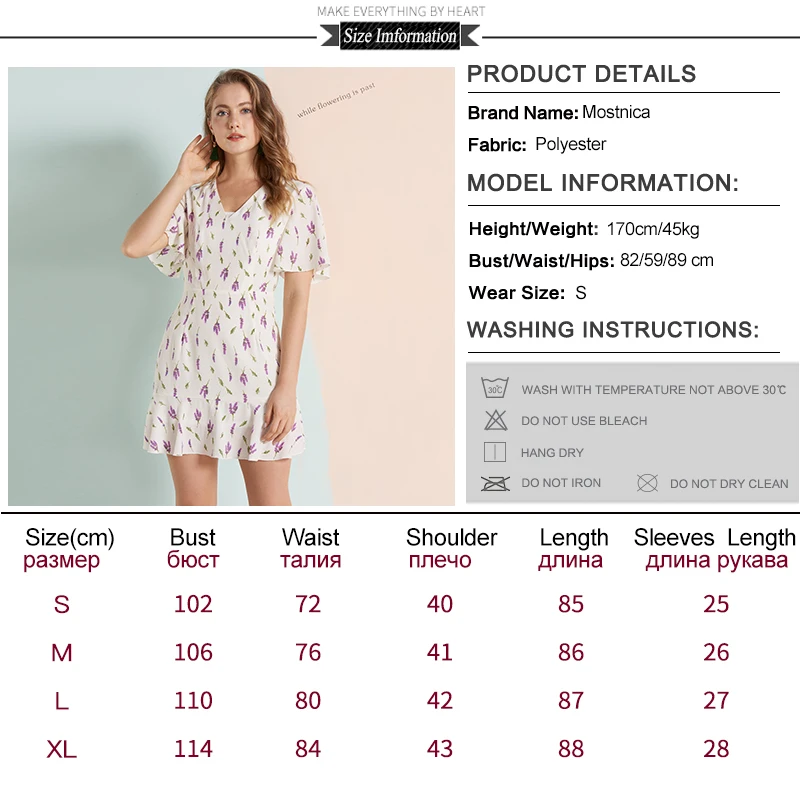800x800 pixels.
Task: Click the WASHING INSTRUCTIONS heading
Action: click(613, 330)
